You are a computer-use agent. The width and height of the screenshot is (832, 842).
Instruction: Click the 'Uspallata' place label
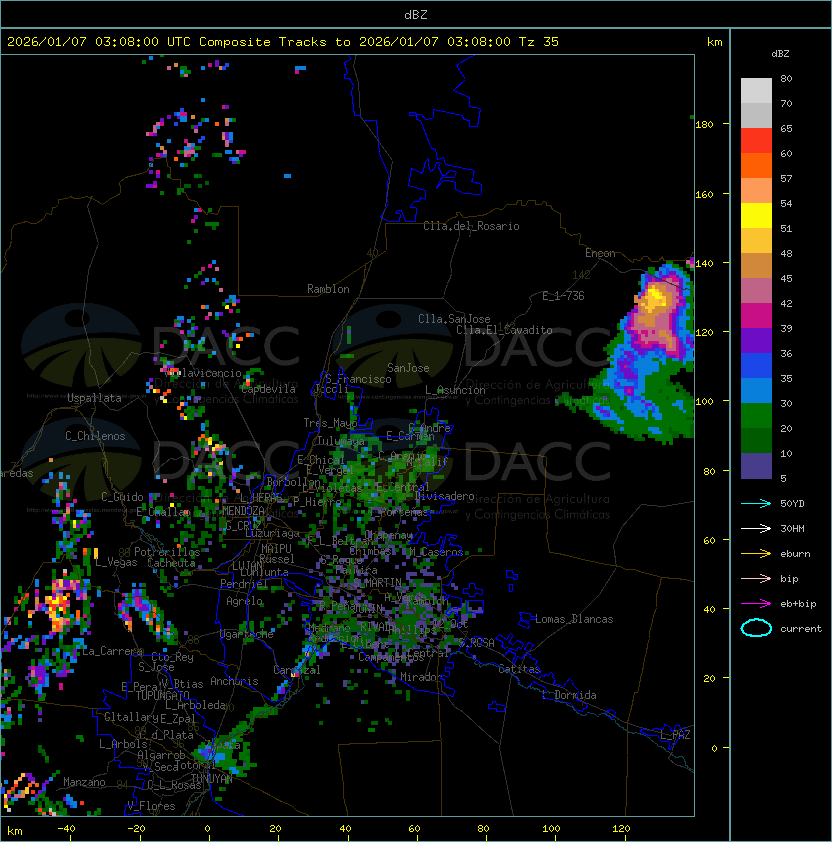94,398
